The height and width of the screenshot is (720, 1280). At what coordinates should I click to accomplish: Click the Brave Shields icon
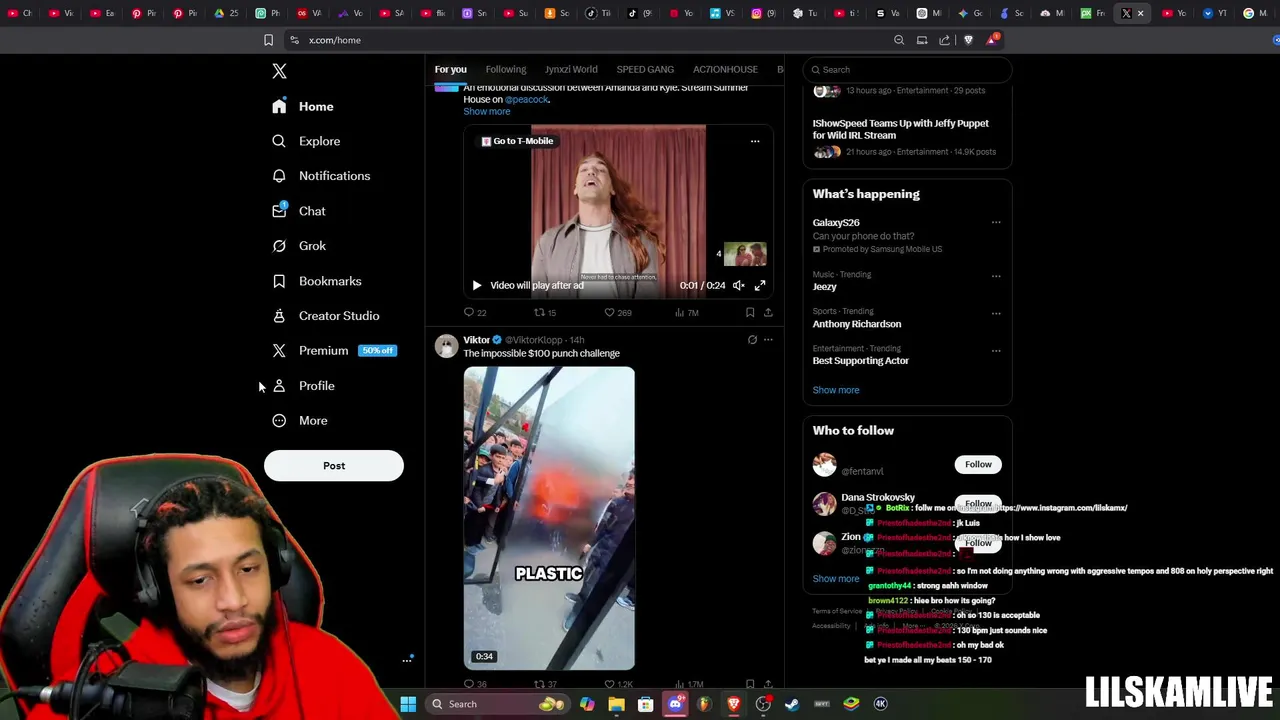(x=968, y=40)
